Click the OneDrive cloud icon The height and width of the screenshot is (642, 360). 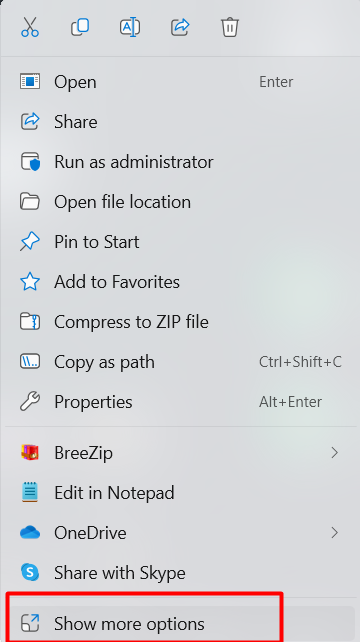30,533
